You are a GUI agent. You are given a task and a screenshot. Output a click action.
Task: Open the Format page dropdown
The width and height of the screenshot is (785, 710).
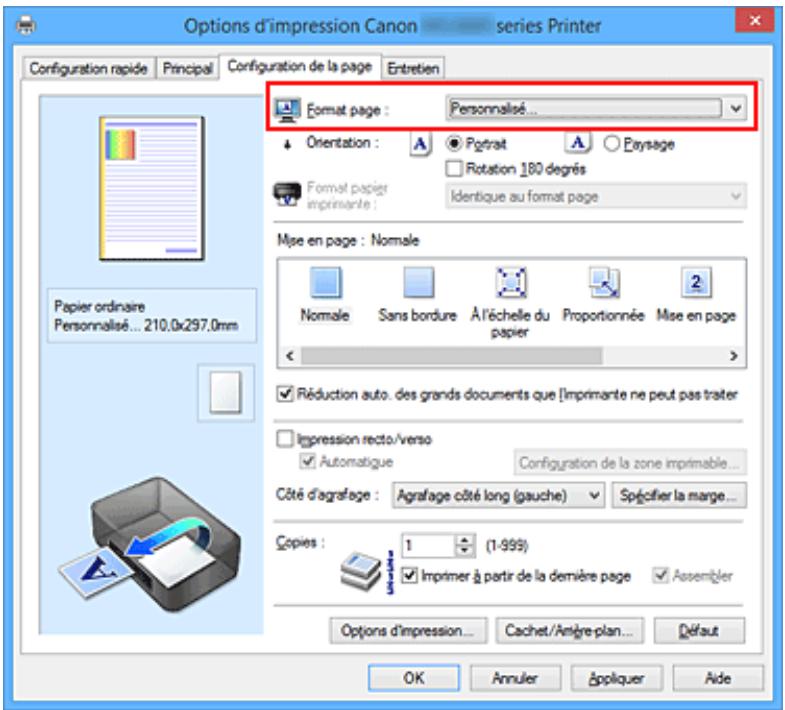(596, 108)
